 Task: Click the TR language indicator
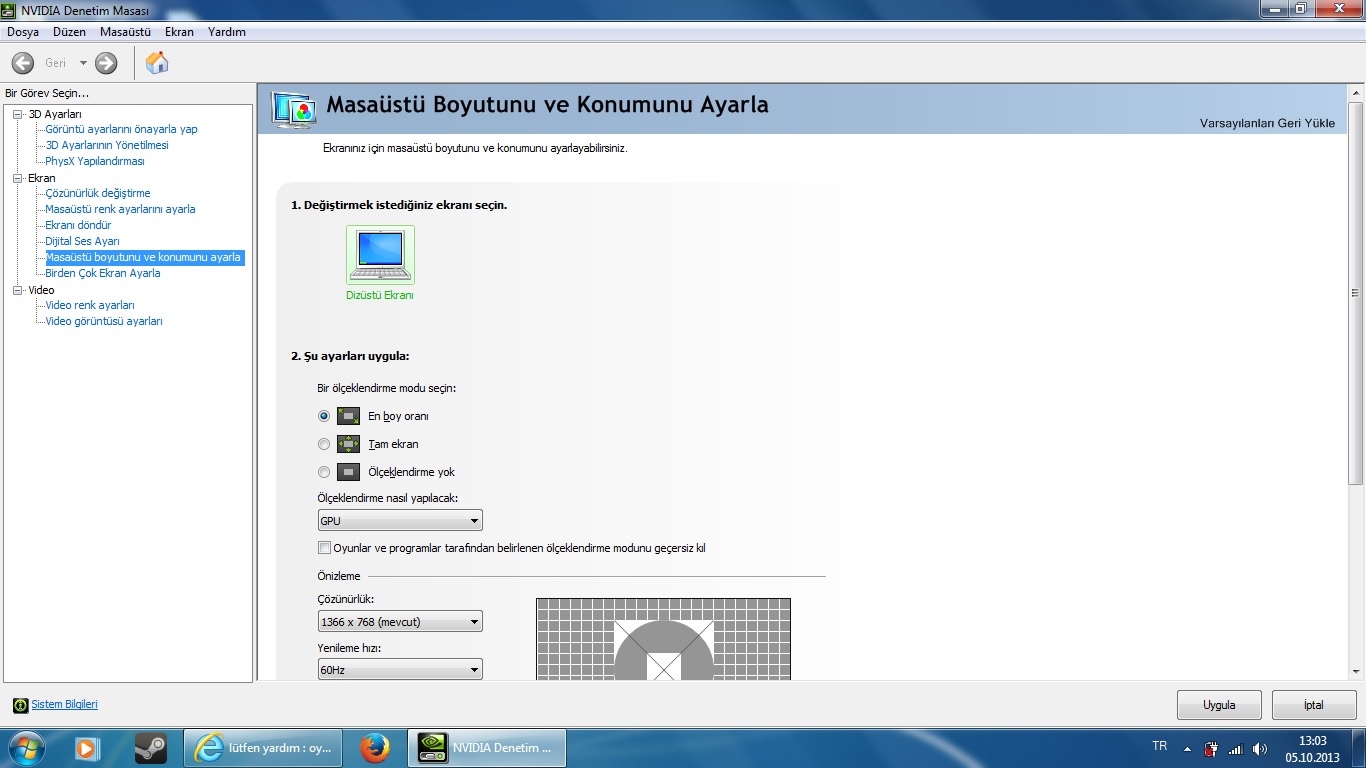1160,746
